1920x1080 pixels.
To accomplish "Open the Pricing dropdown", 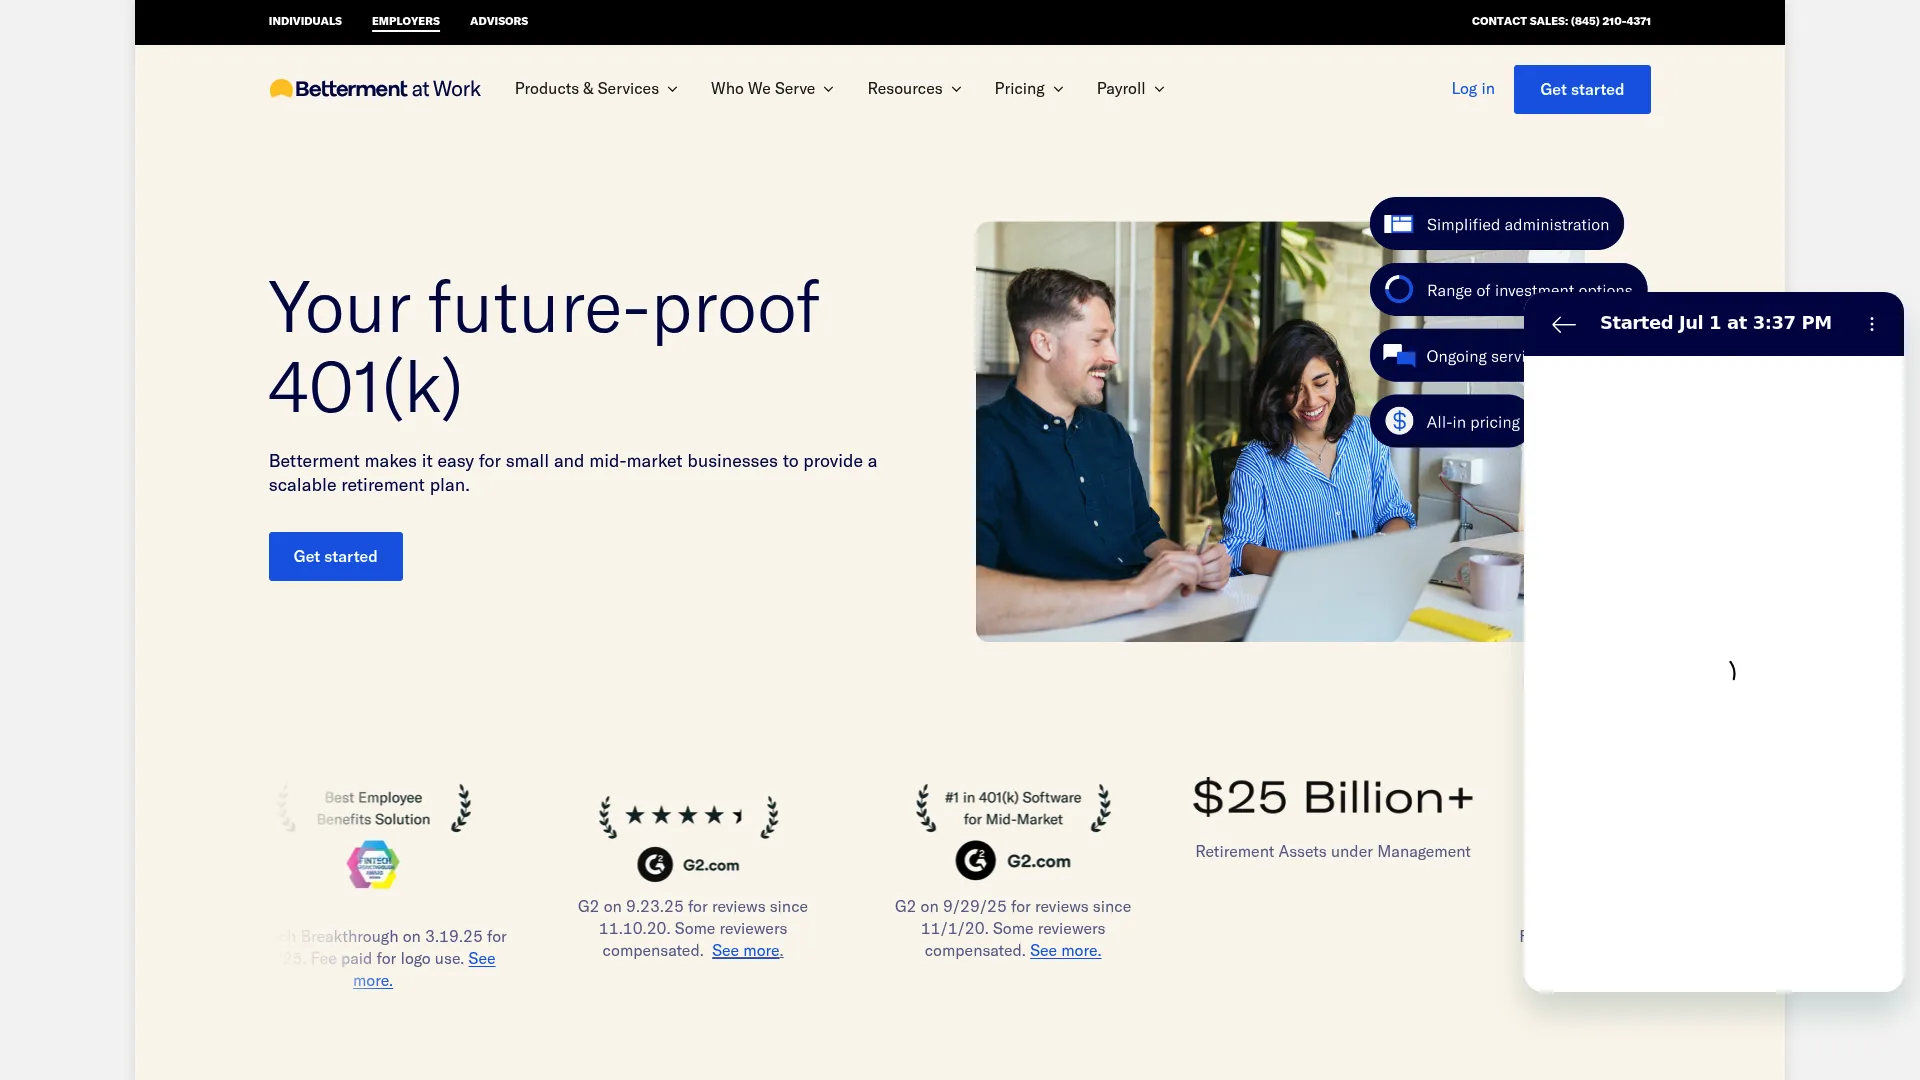I will pyautogui.click(x=1029, y=89).
